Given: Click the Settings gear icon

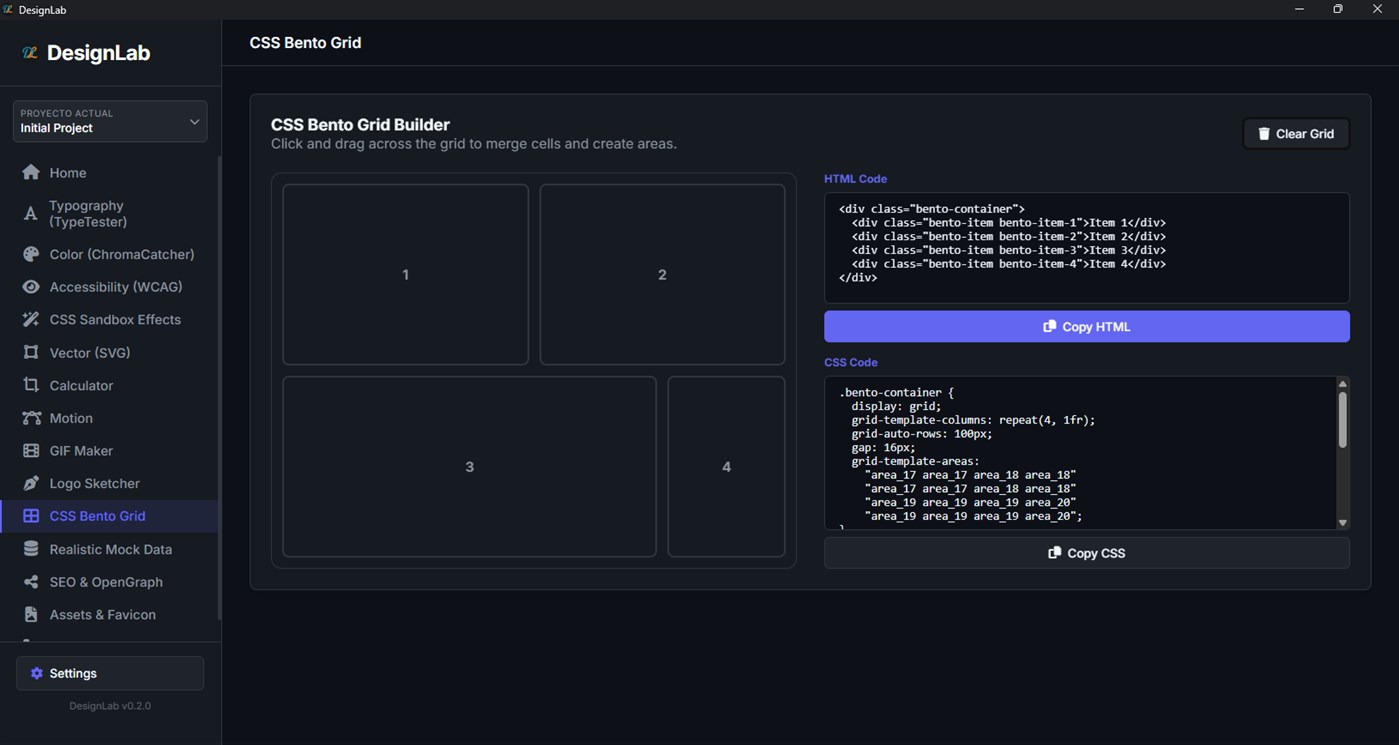Looking at the screenshot, I should pyautogui.click(x=37, y=673).
